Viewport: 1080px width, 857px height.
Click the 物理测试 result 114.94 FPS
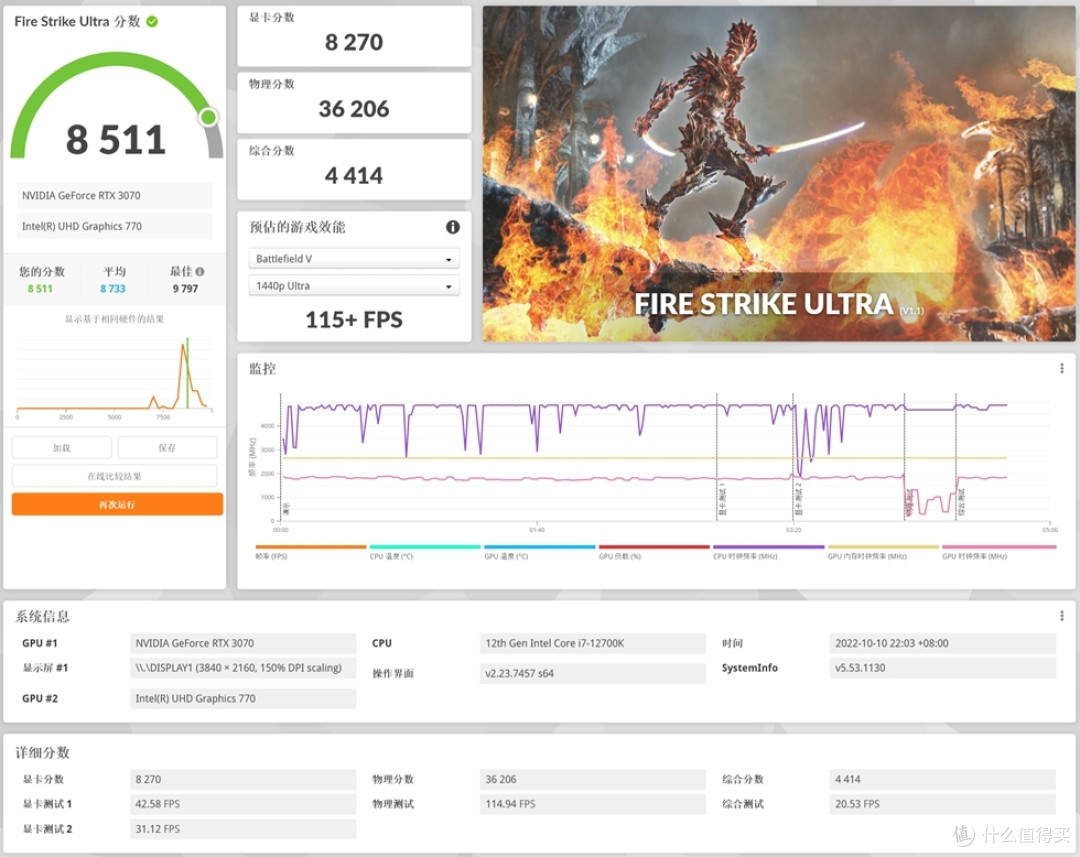point(592,804)
